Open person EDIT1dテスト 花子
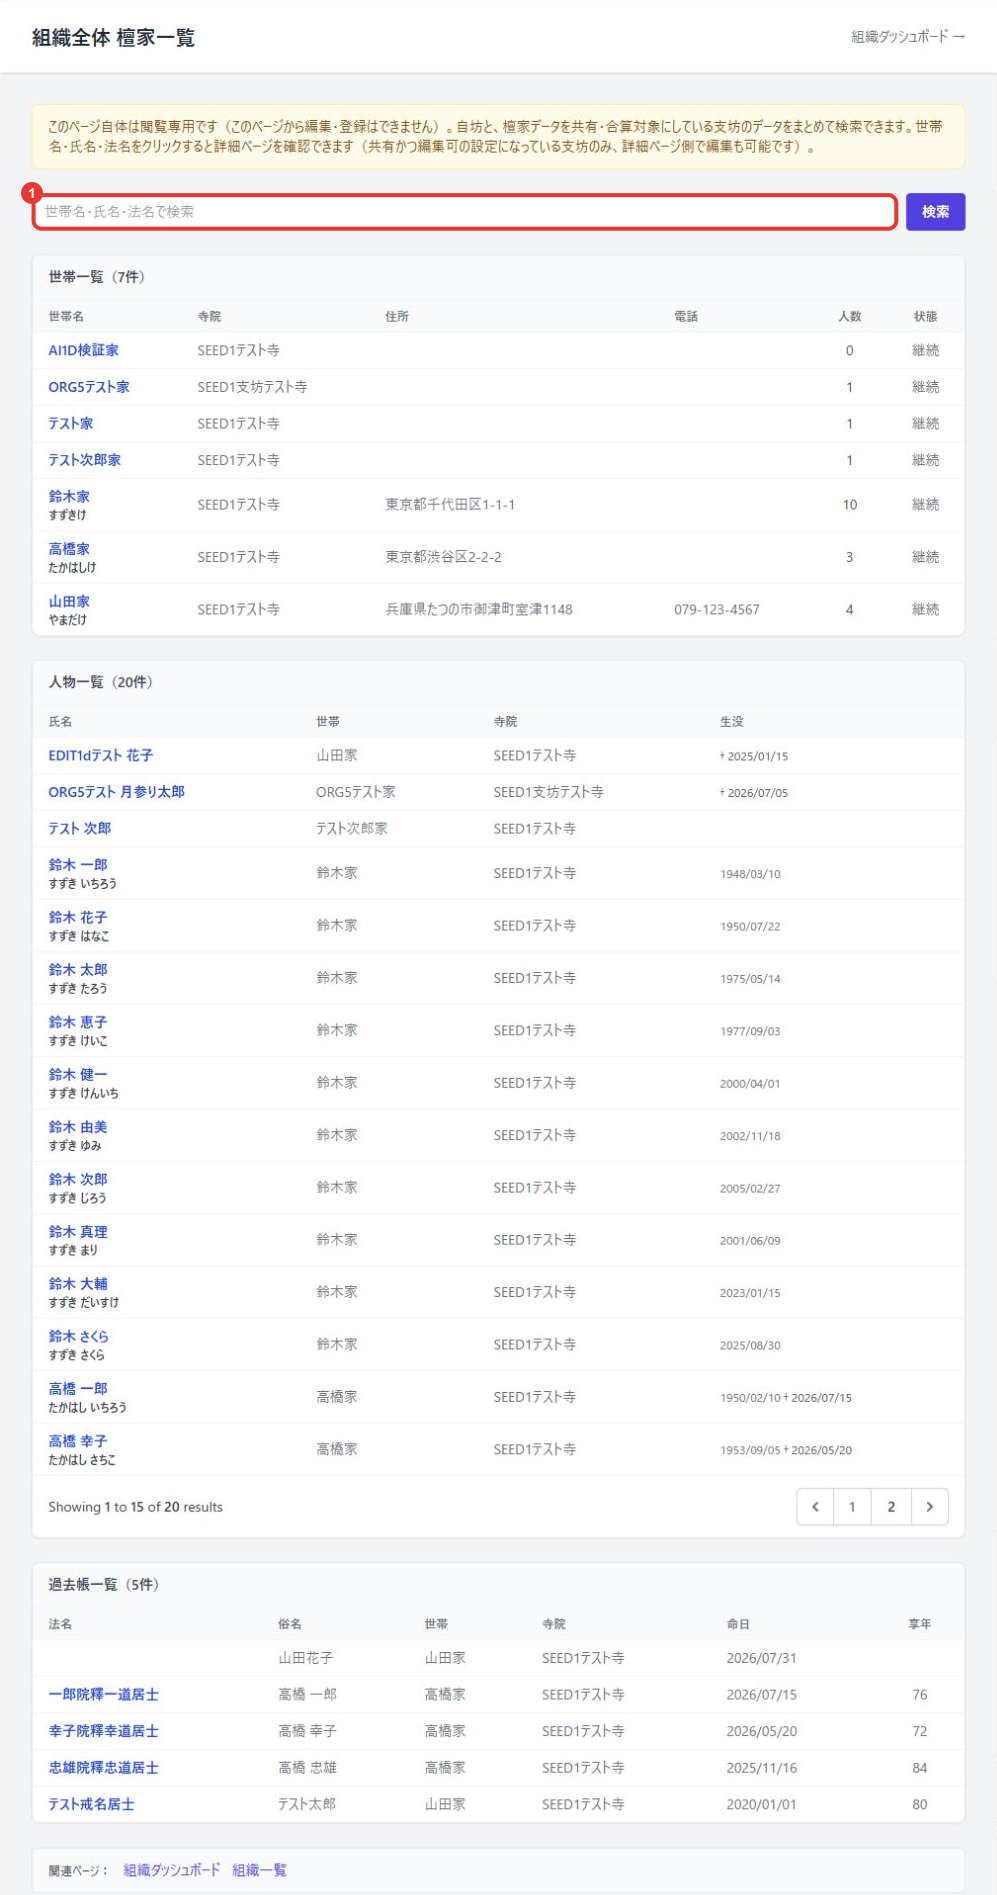The height and width of the screenshot is (1895, 997). click(x=101, y=755)
